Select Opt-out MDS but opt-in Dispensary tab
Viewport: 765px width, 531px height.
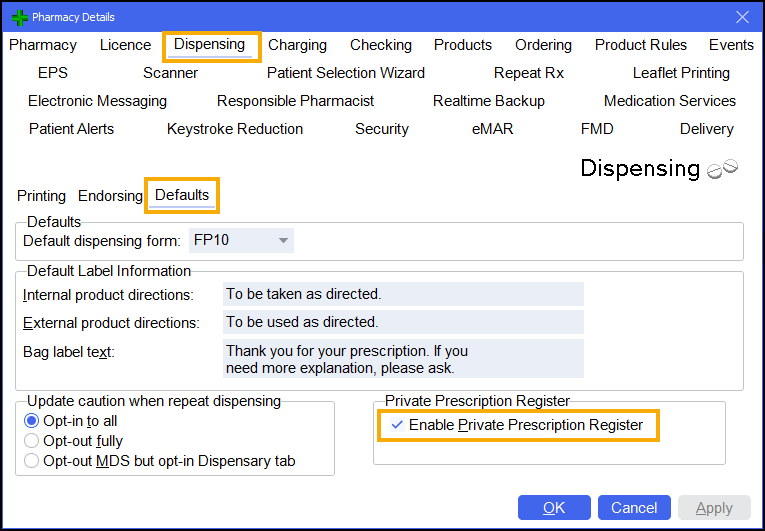tap(32, 461)
